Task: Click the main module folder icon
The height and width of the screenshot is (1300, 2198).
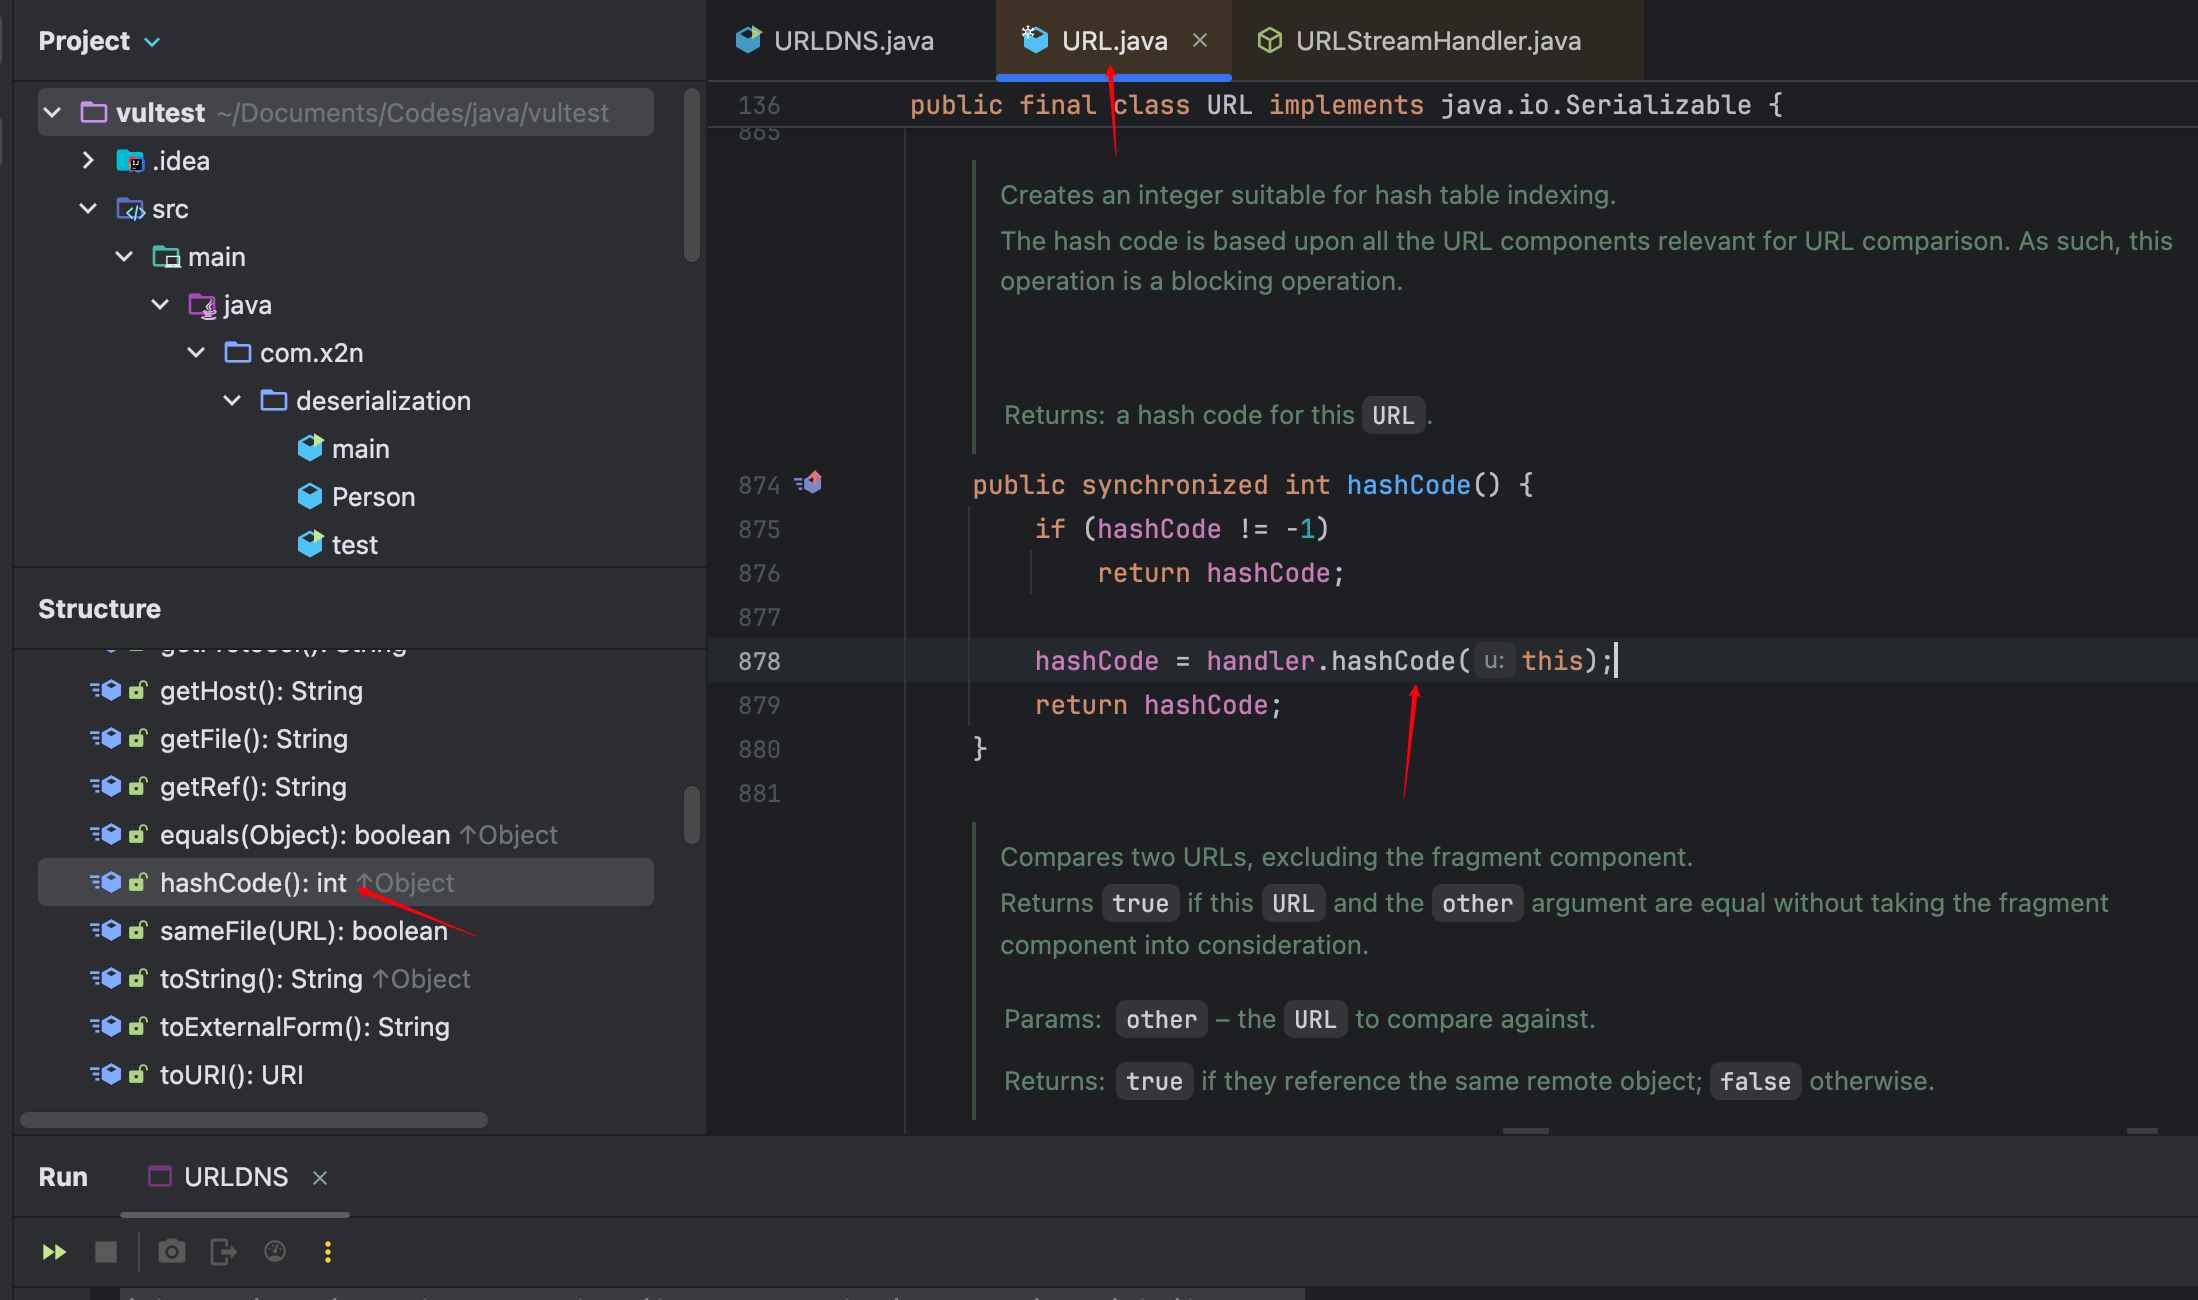Action: 166,257
